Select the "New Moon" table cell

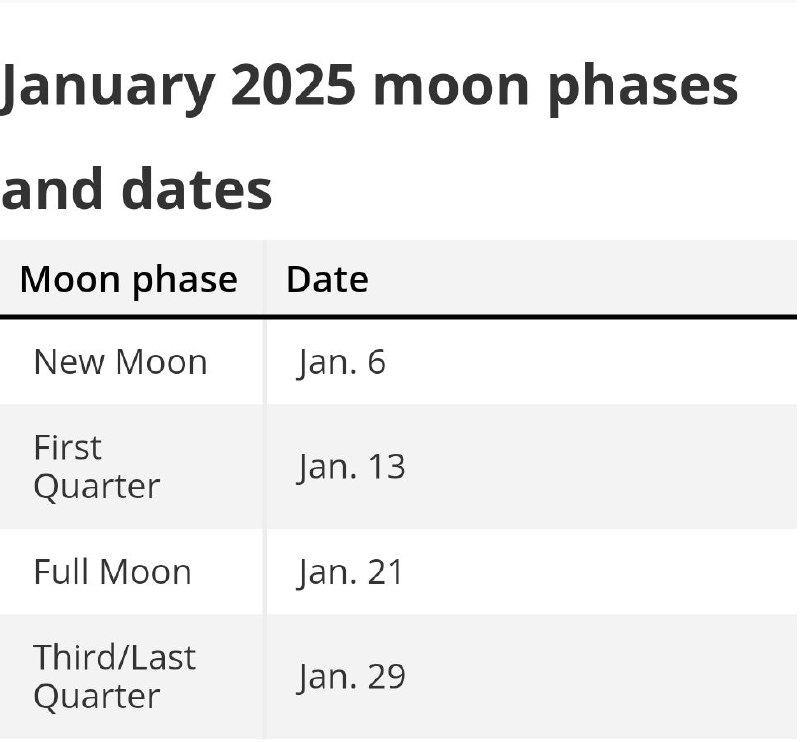(120, 361)
